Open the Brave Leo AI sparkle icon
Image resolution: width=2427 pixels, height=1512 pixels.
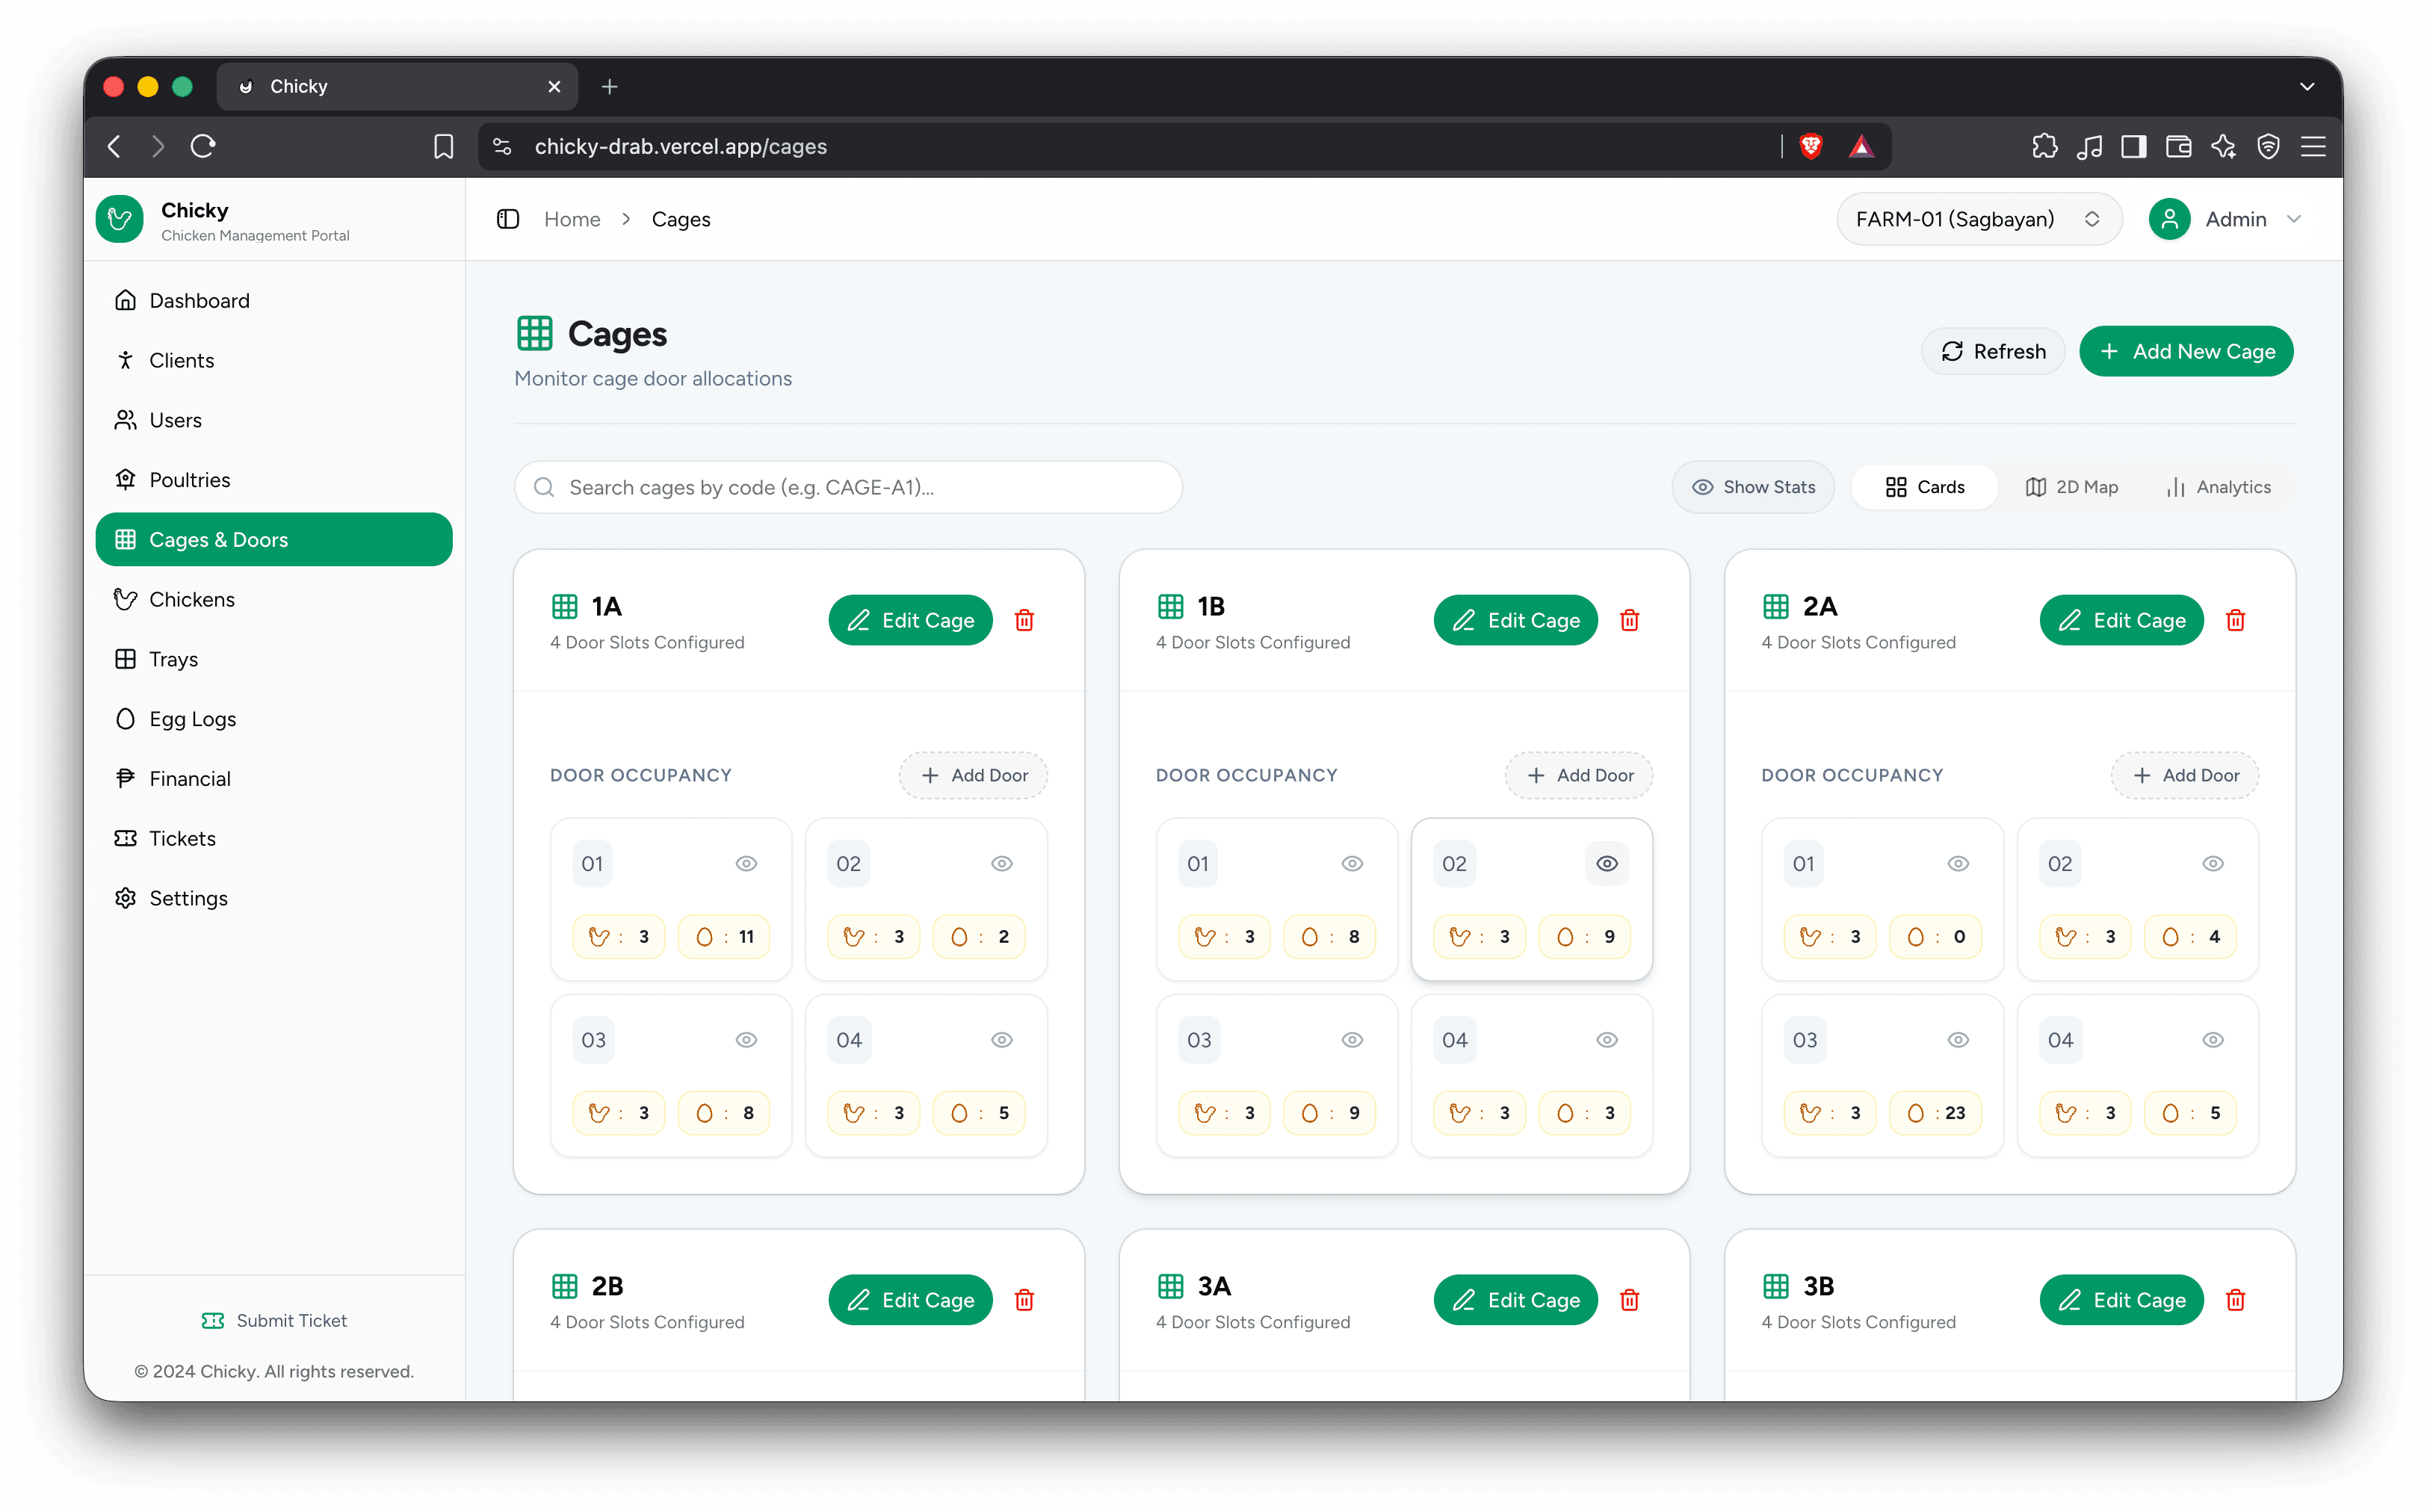(2223, 146)
